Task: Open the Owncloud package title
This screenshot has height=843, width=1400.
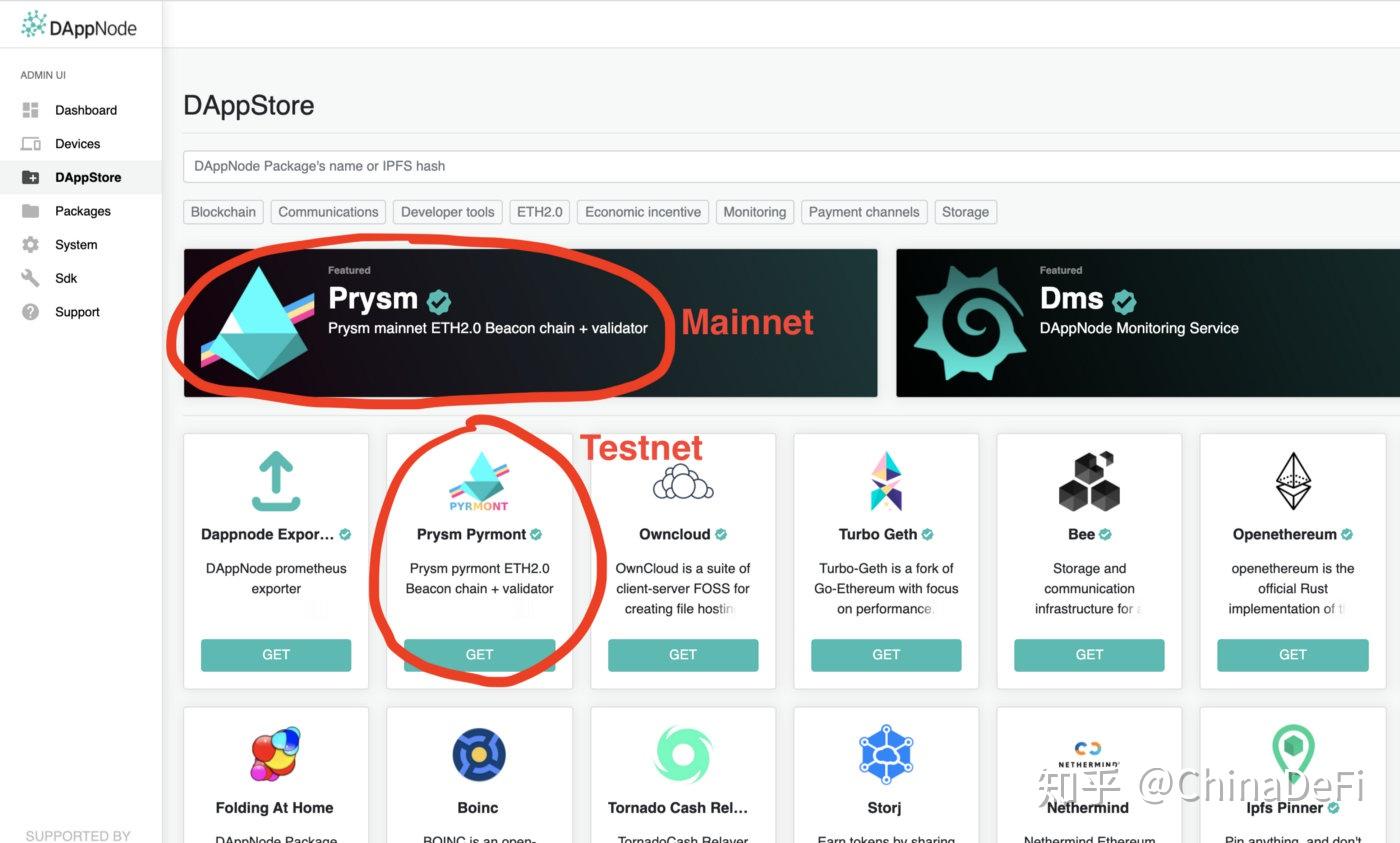Action: [x=675, y=534]
